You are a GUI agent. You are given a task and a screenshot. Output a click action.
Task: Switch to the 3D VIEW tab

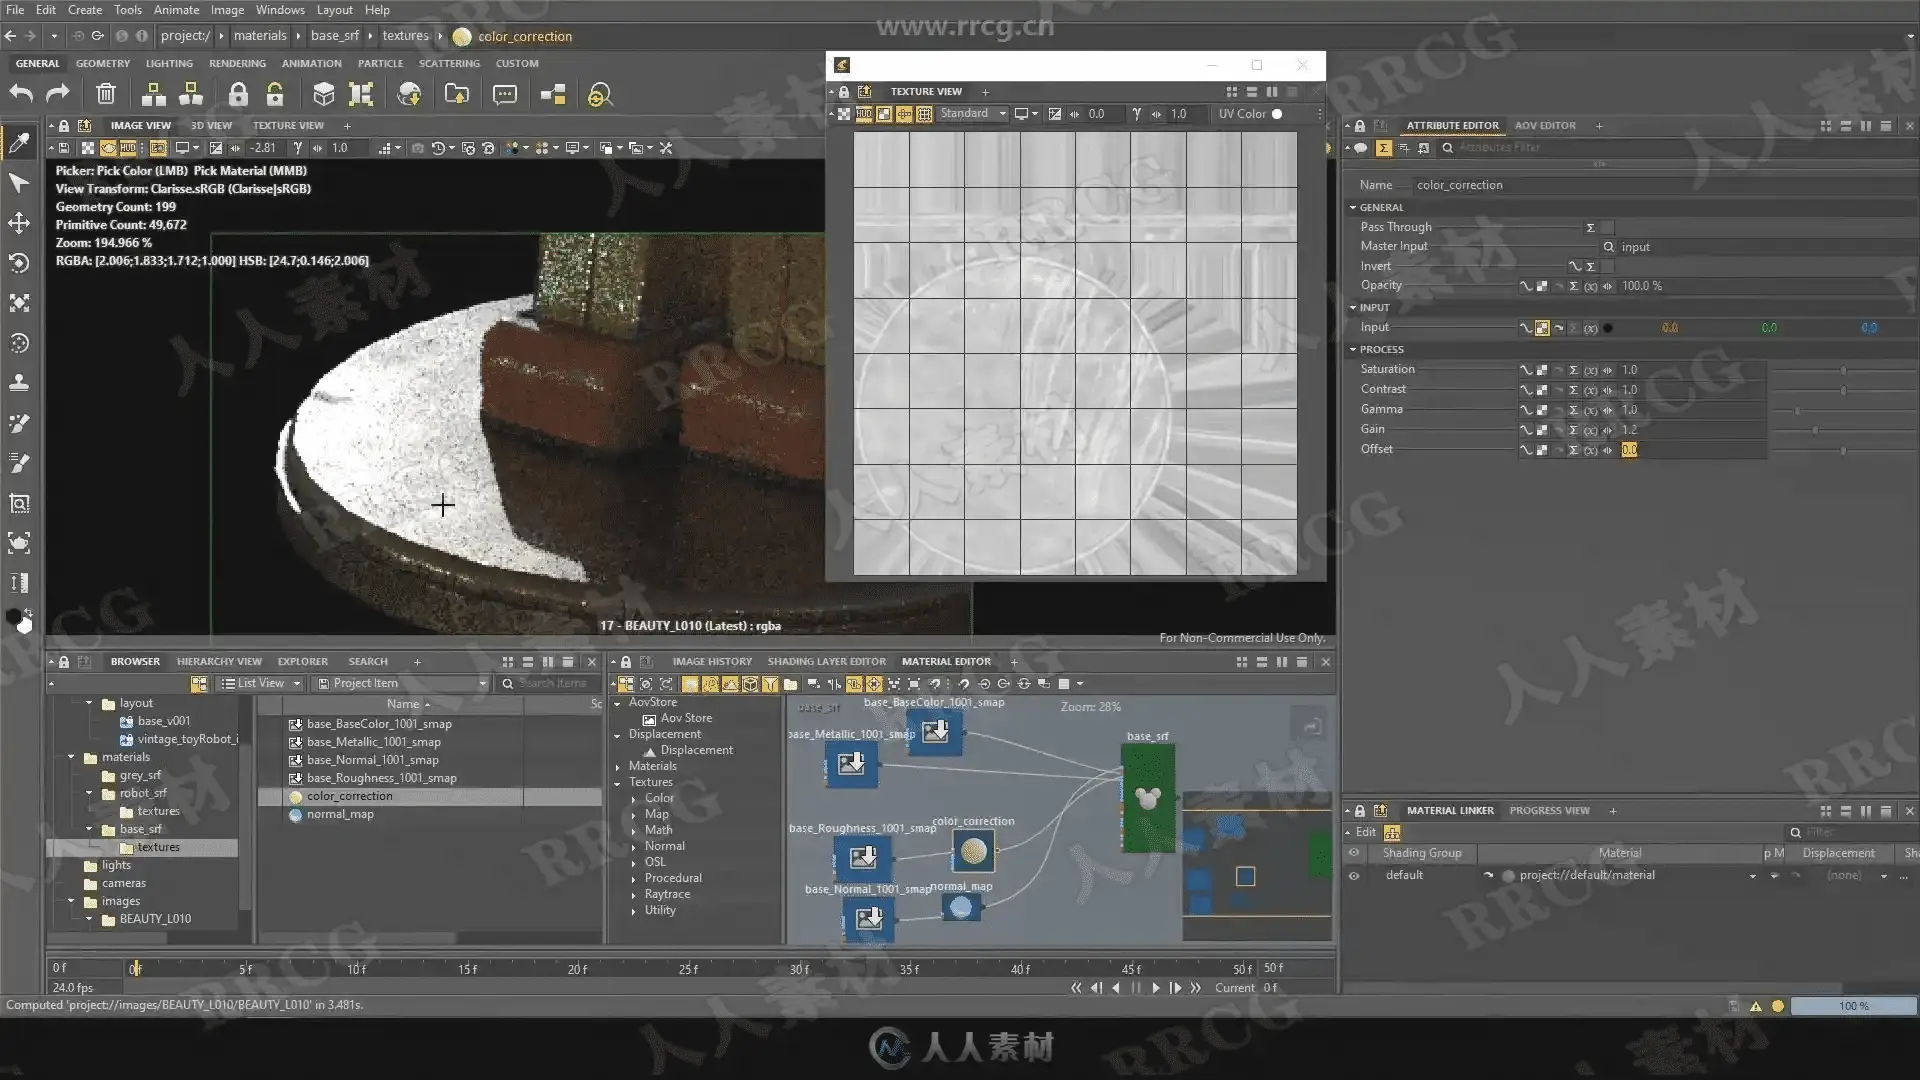(211, 126)
